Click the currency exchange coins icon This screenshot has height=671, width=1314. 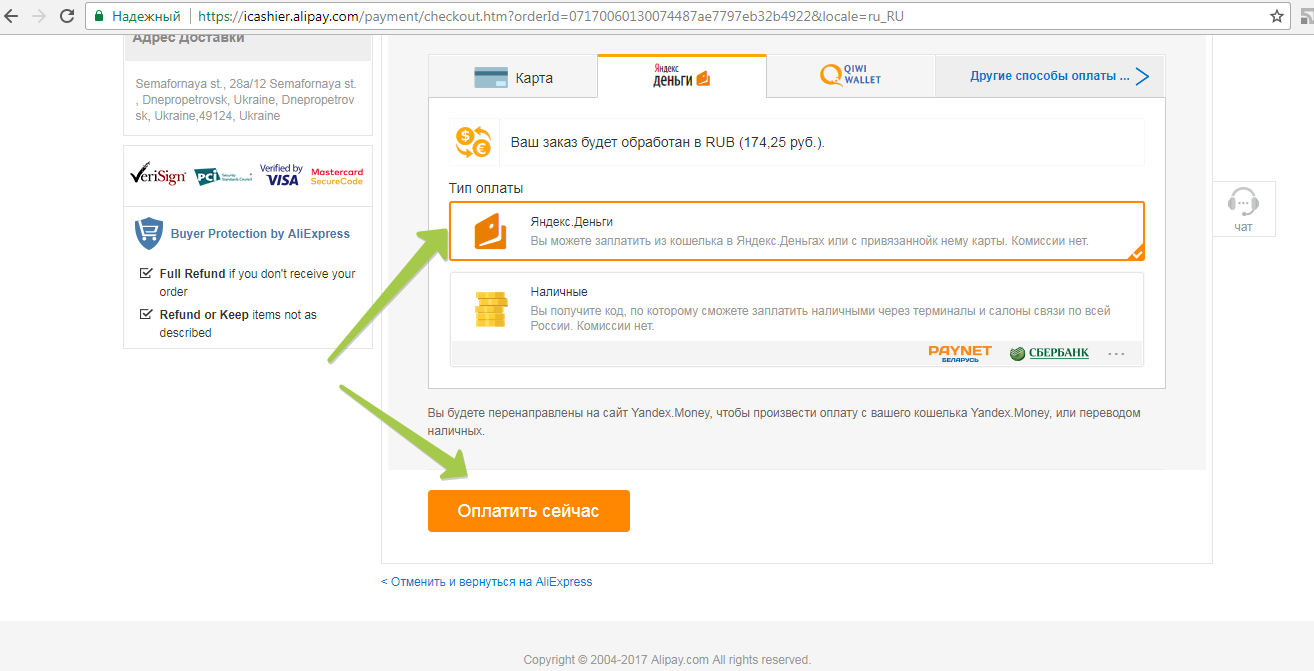(473, 142)
